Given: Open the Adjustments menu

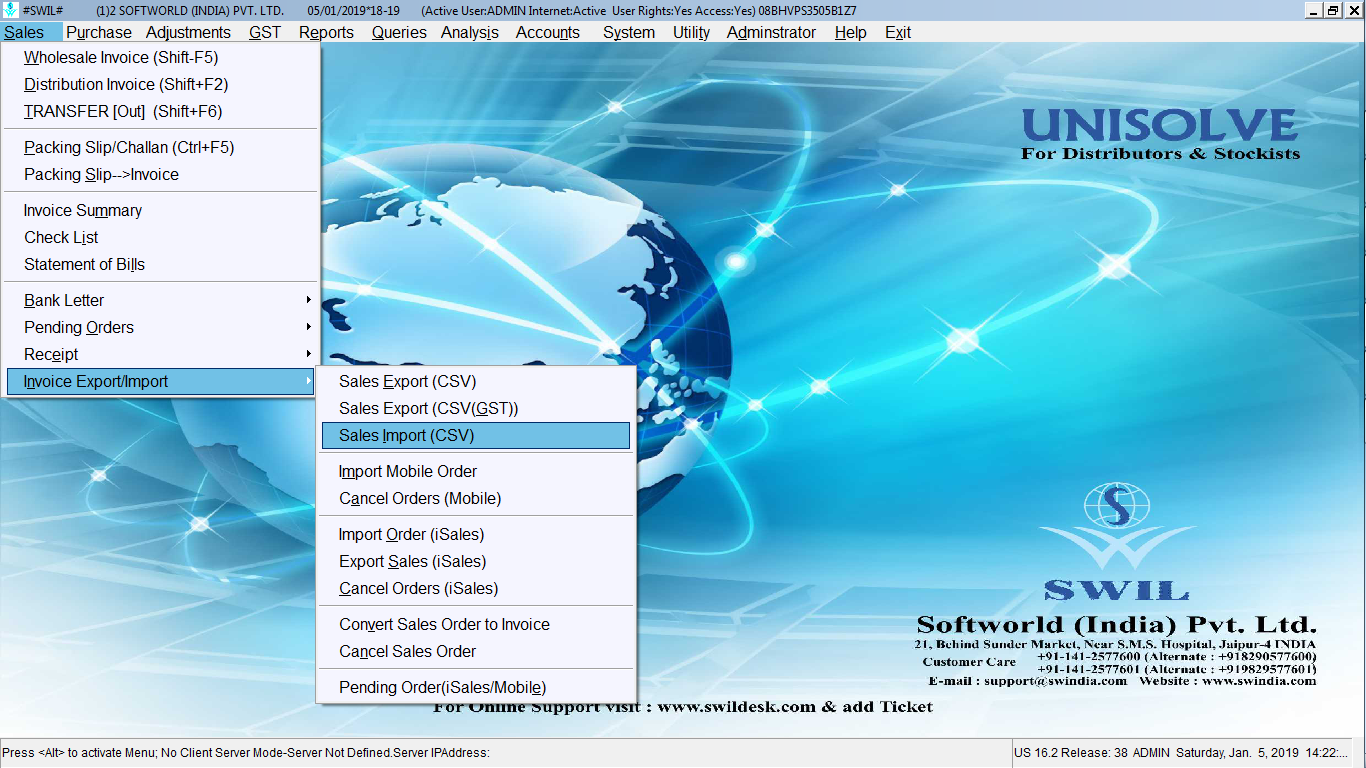Looking at the screenshot, I should point(188,32).
